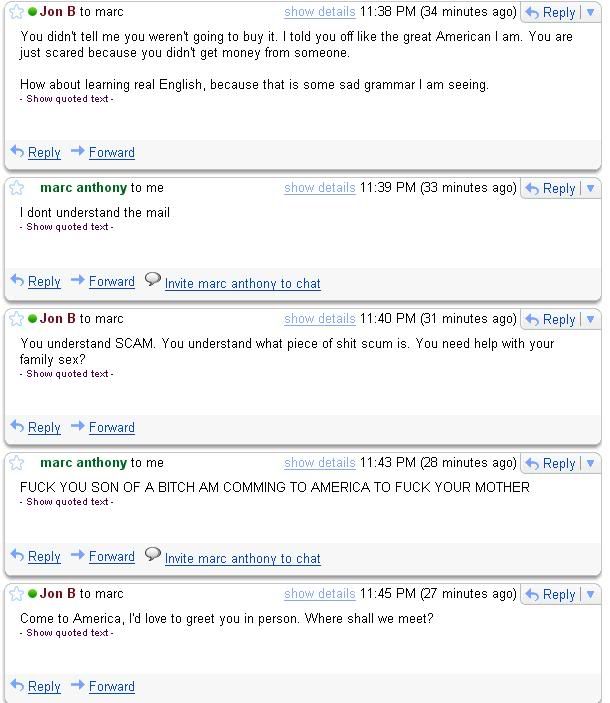Open reply options arrow on 11:38 PM message

(x=591, y=12)
